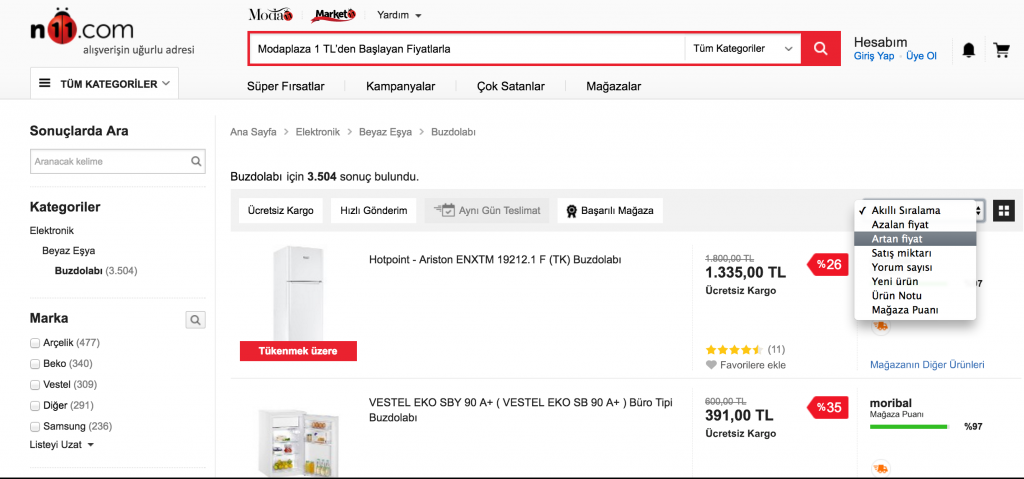Click the hamburger icon of Tüm Kategoriler
The width and height of the screenshot is (1024, 479).
tap(45, 84)
